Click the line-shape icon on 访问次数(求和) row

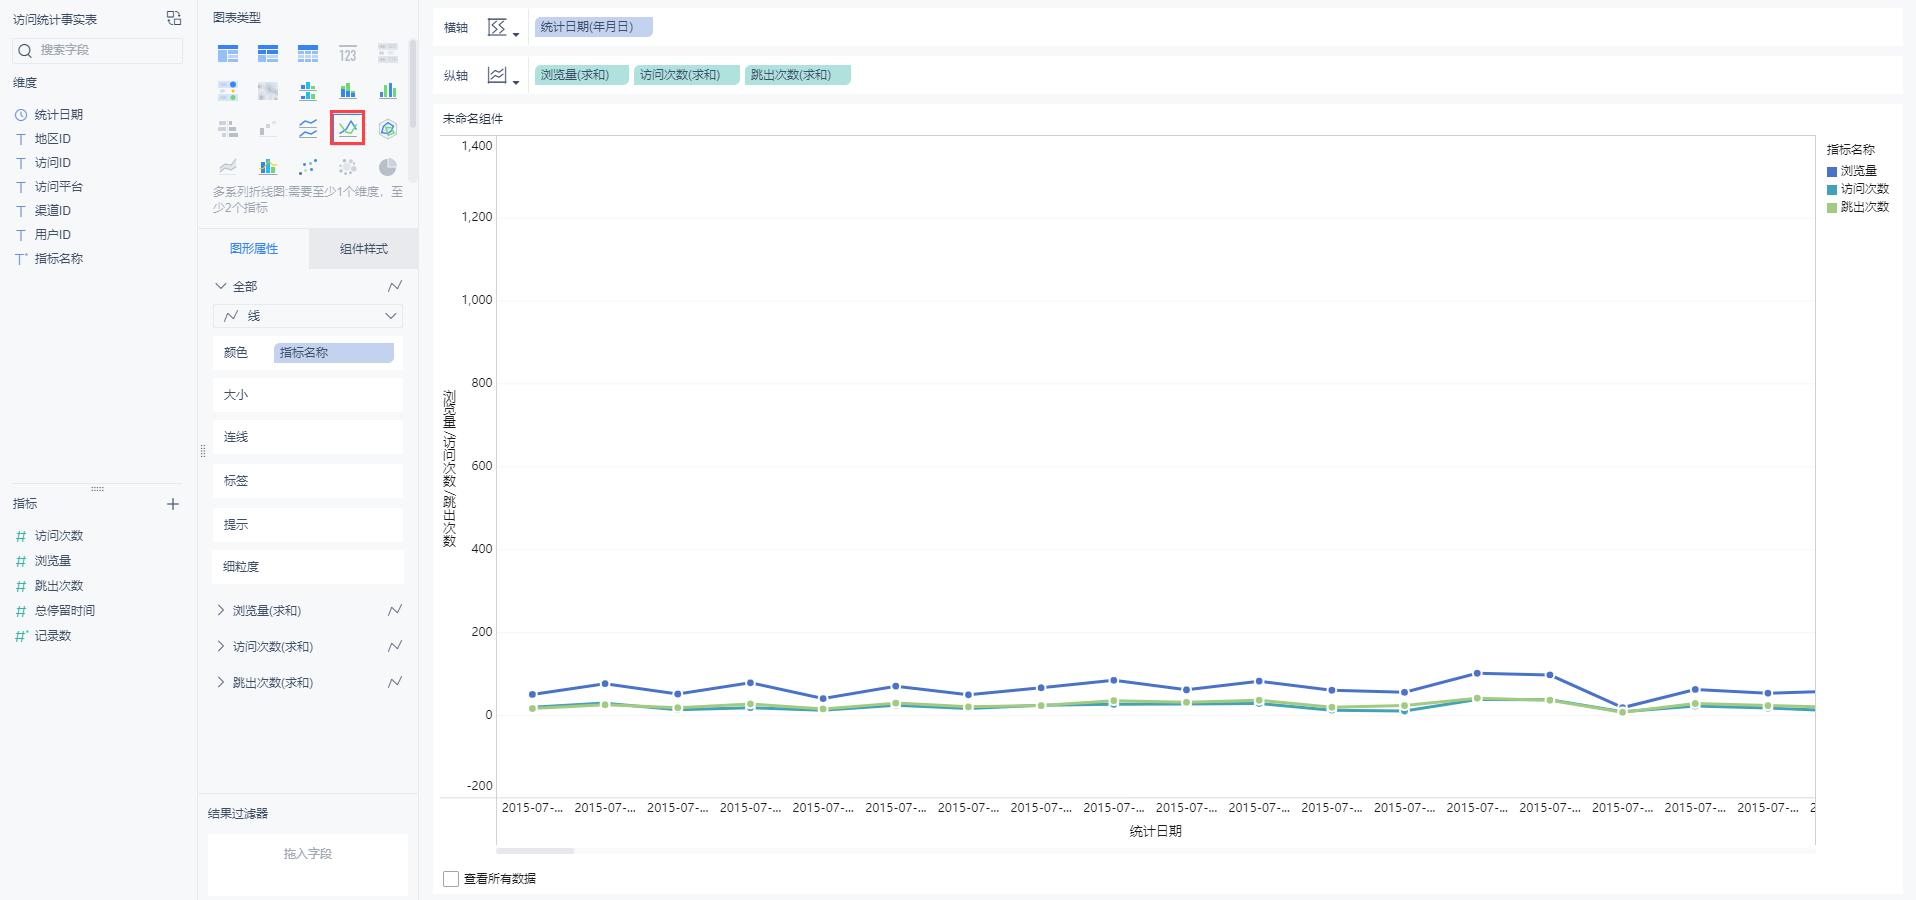(395, 646)
